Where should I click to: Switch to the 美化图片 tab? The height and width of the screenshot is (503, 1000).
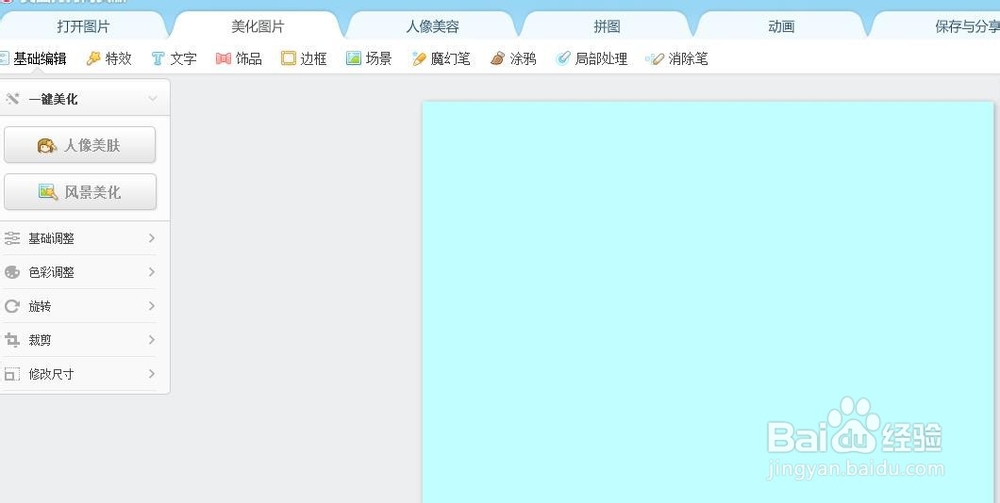[x=258, y=27]
